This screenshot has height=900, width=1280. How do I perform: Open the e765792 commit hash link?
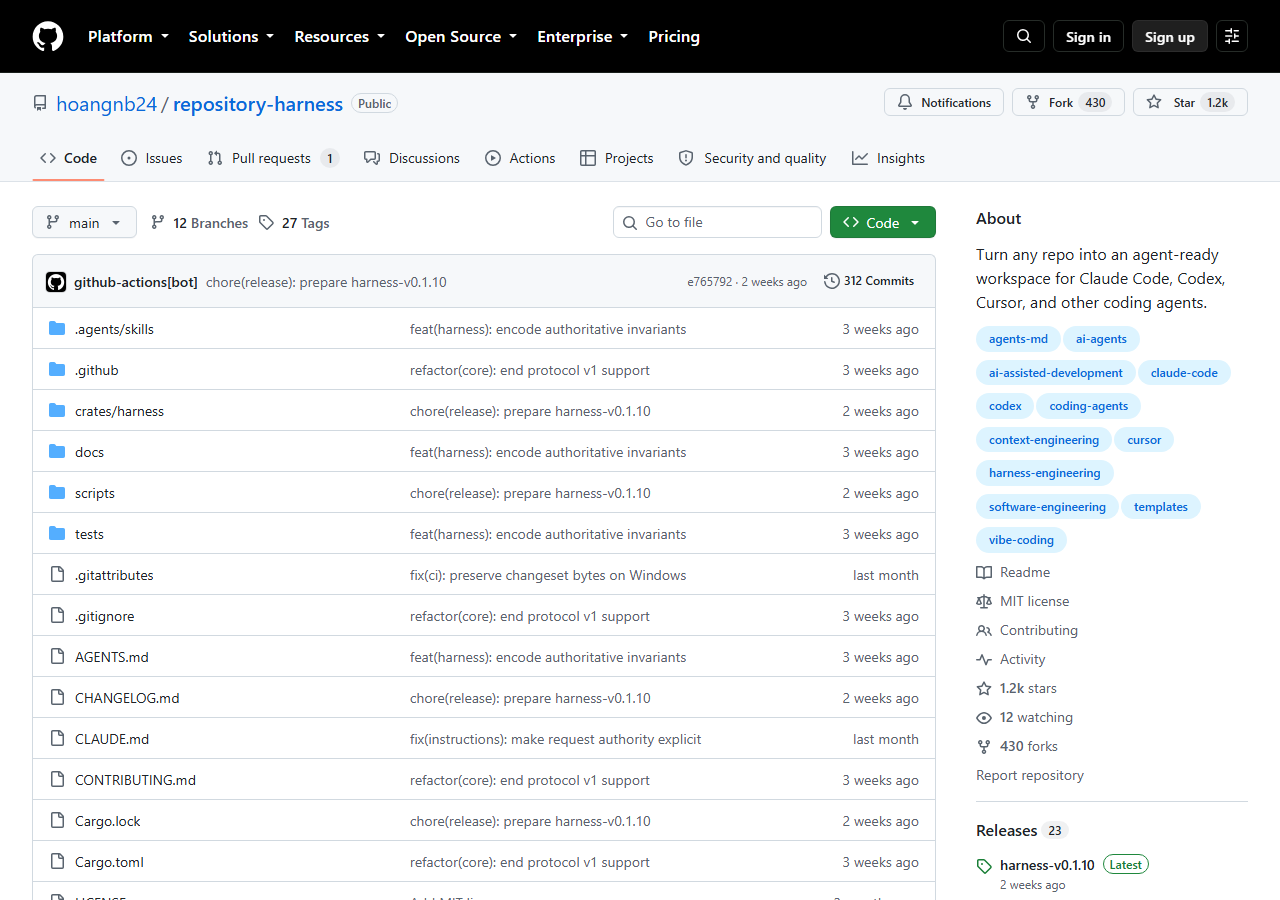tap(710, 282)
